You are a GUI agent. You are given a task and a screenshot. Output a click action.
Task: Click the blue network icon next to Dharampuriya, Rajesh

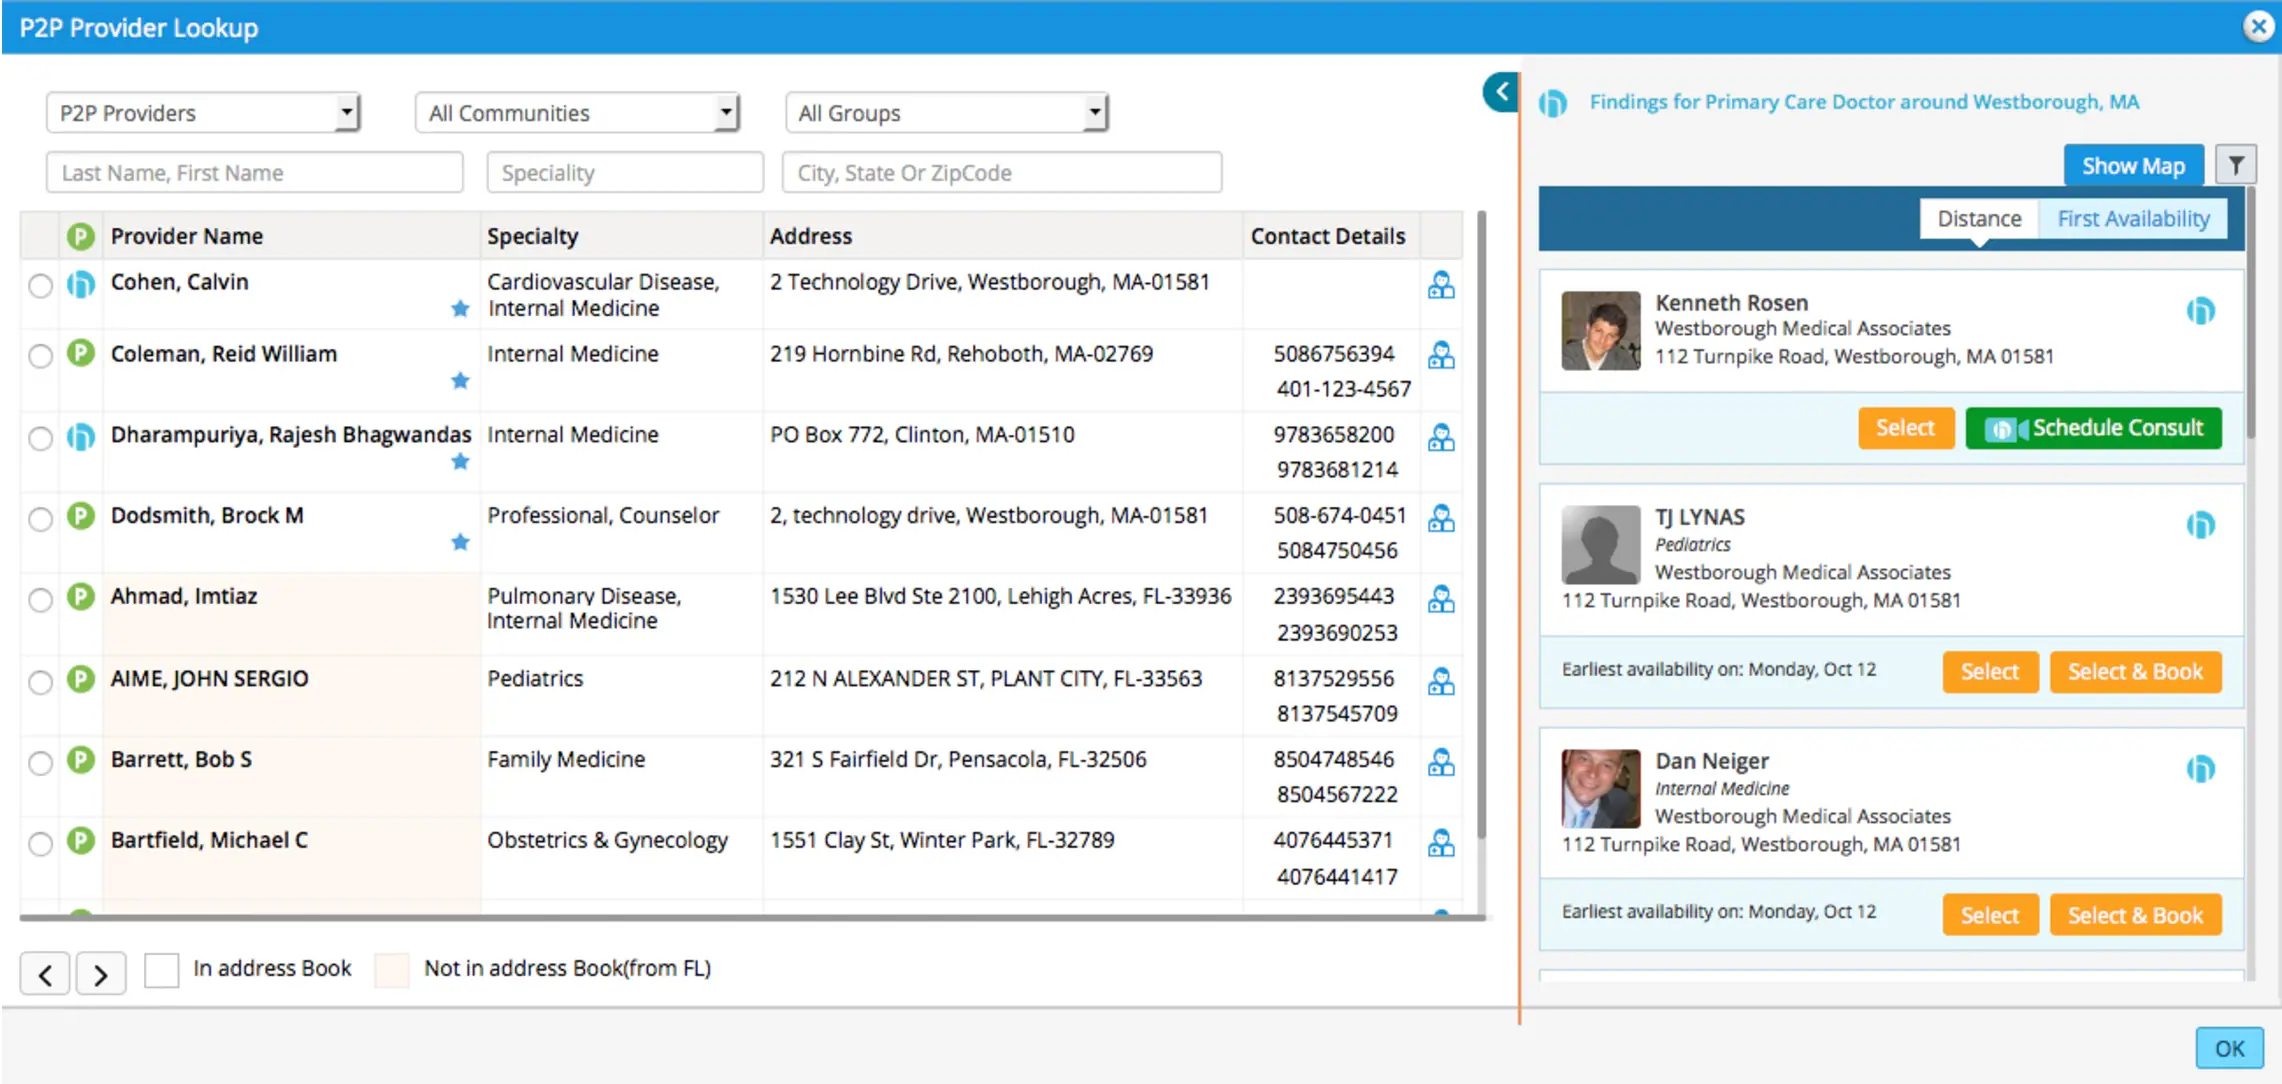80,437
